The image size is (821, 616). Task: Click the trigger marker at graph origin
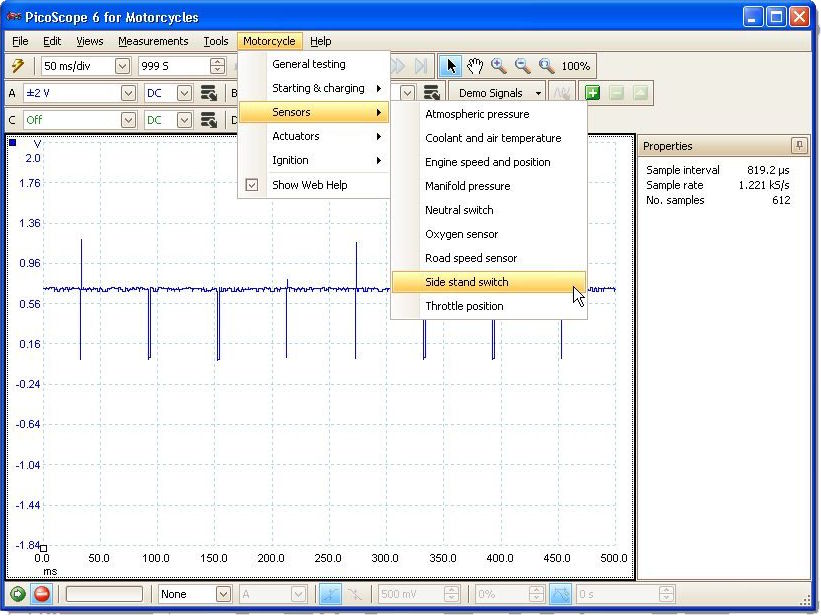(x=43, y=548)
